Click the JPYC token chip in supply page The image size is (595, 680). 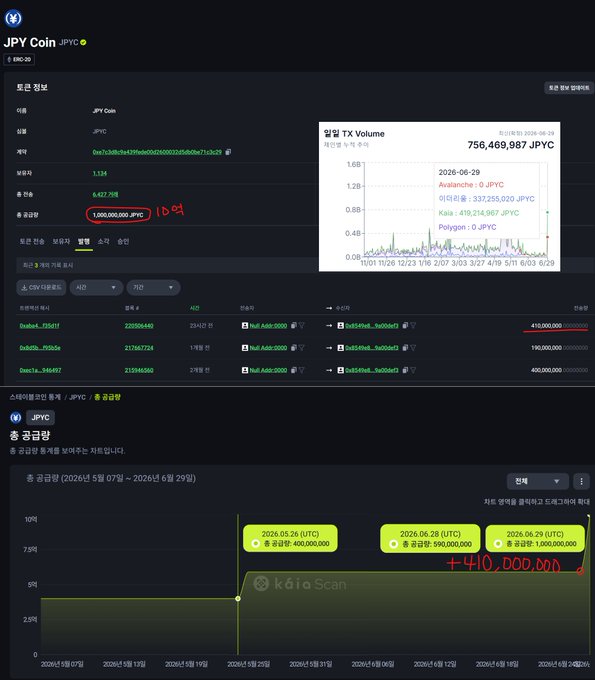(x=40, y=418)
